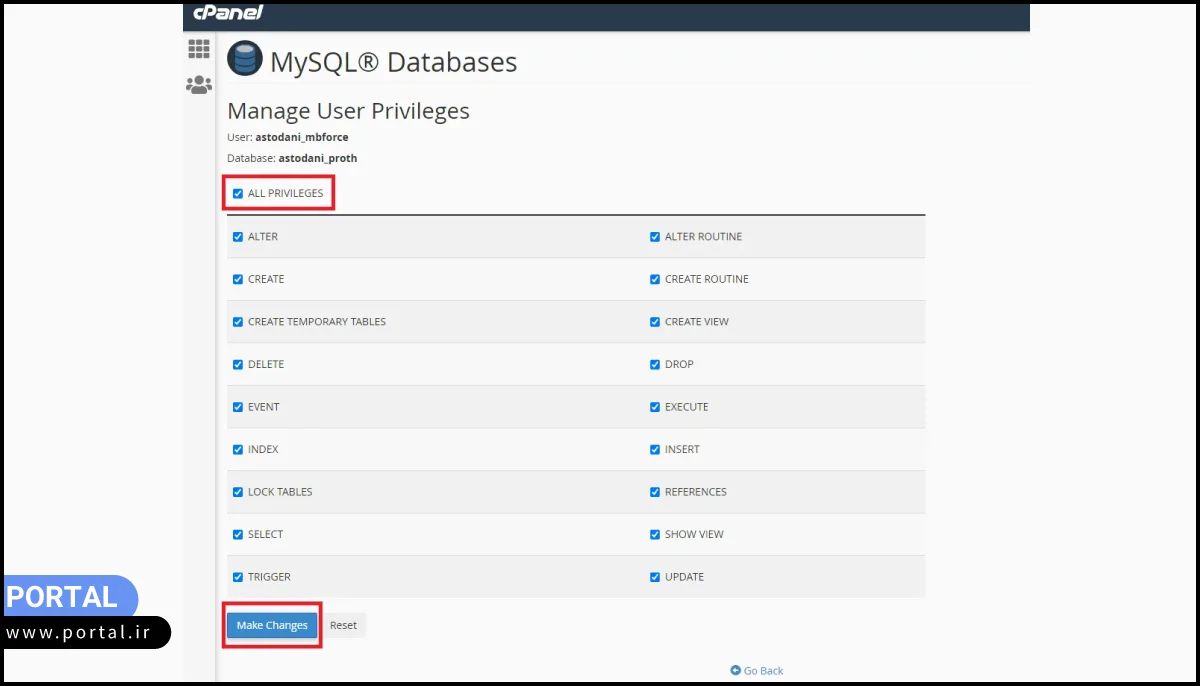Disable the DROP privilege checkbox
Viewport: 1200px width, 686px height.
pos(655,365)
